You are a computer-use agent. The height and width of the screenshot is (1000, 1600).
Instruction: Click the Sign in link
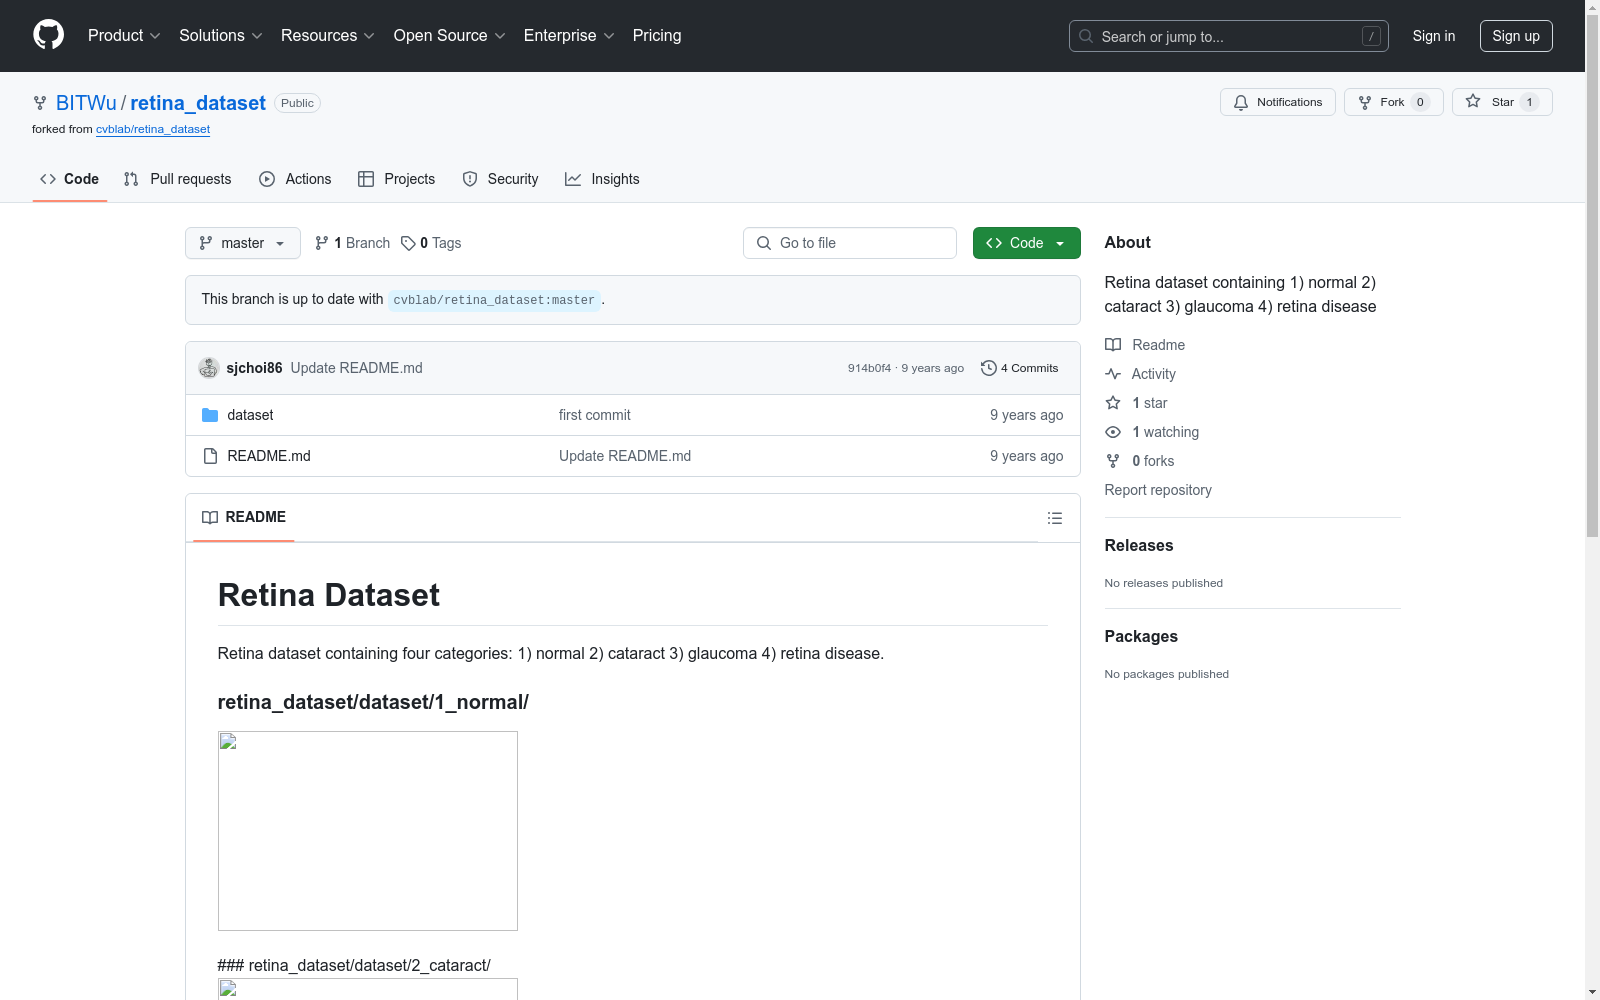(1434, 36)
